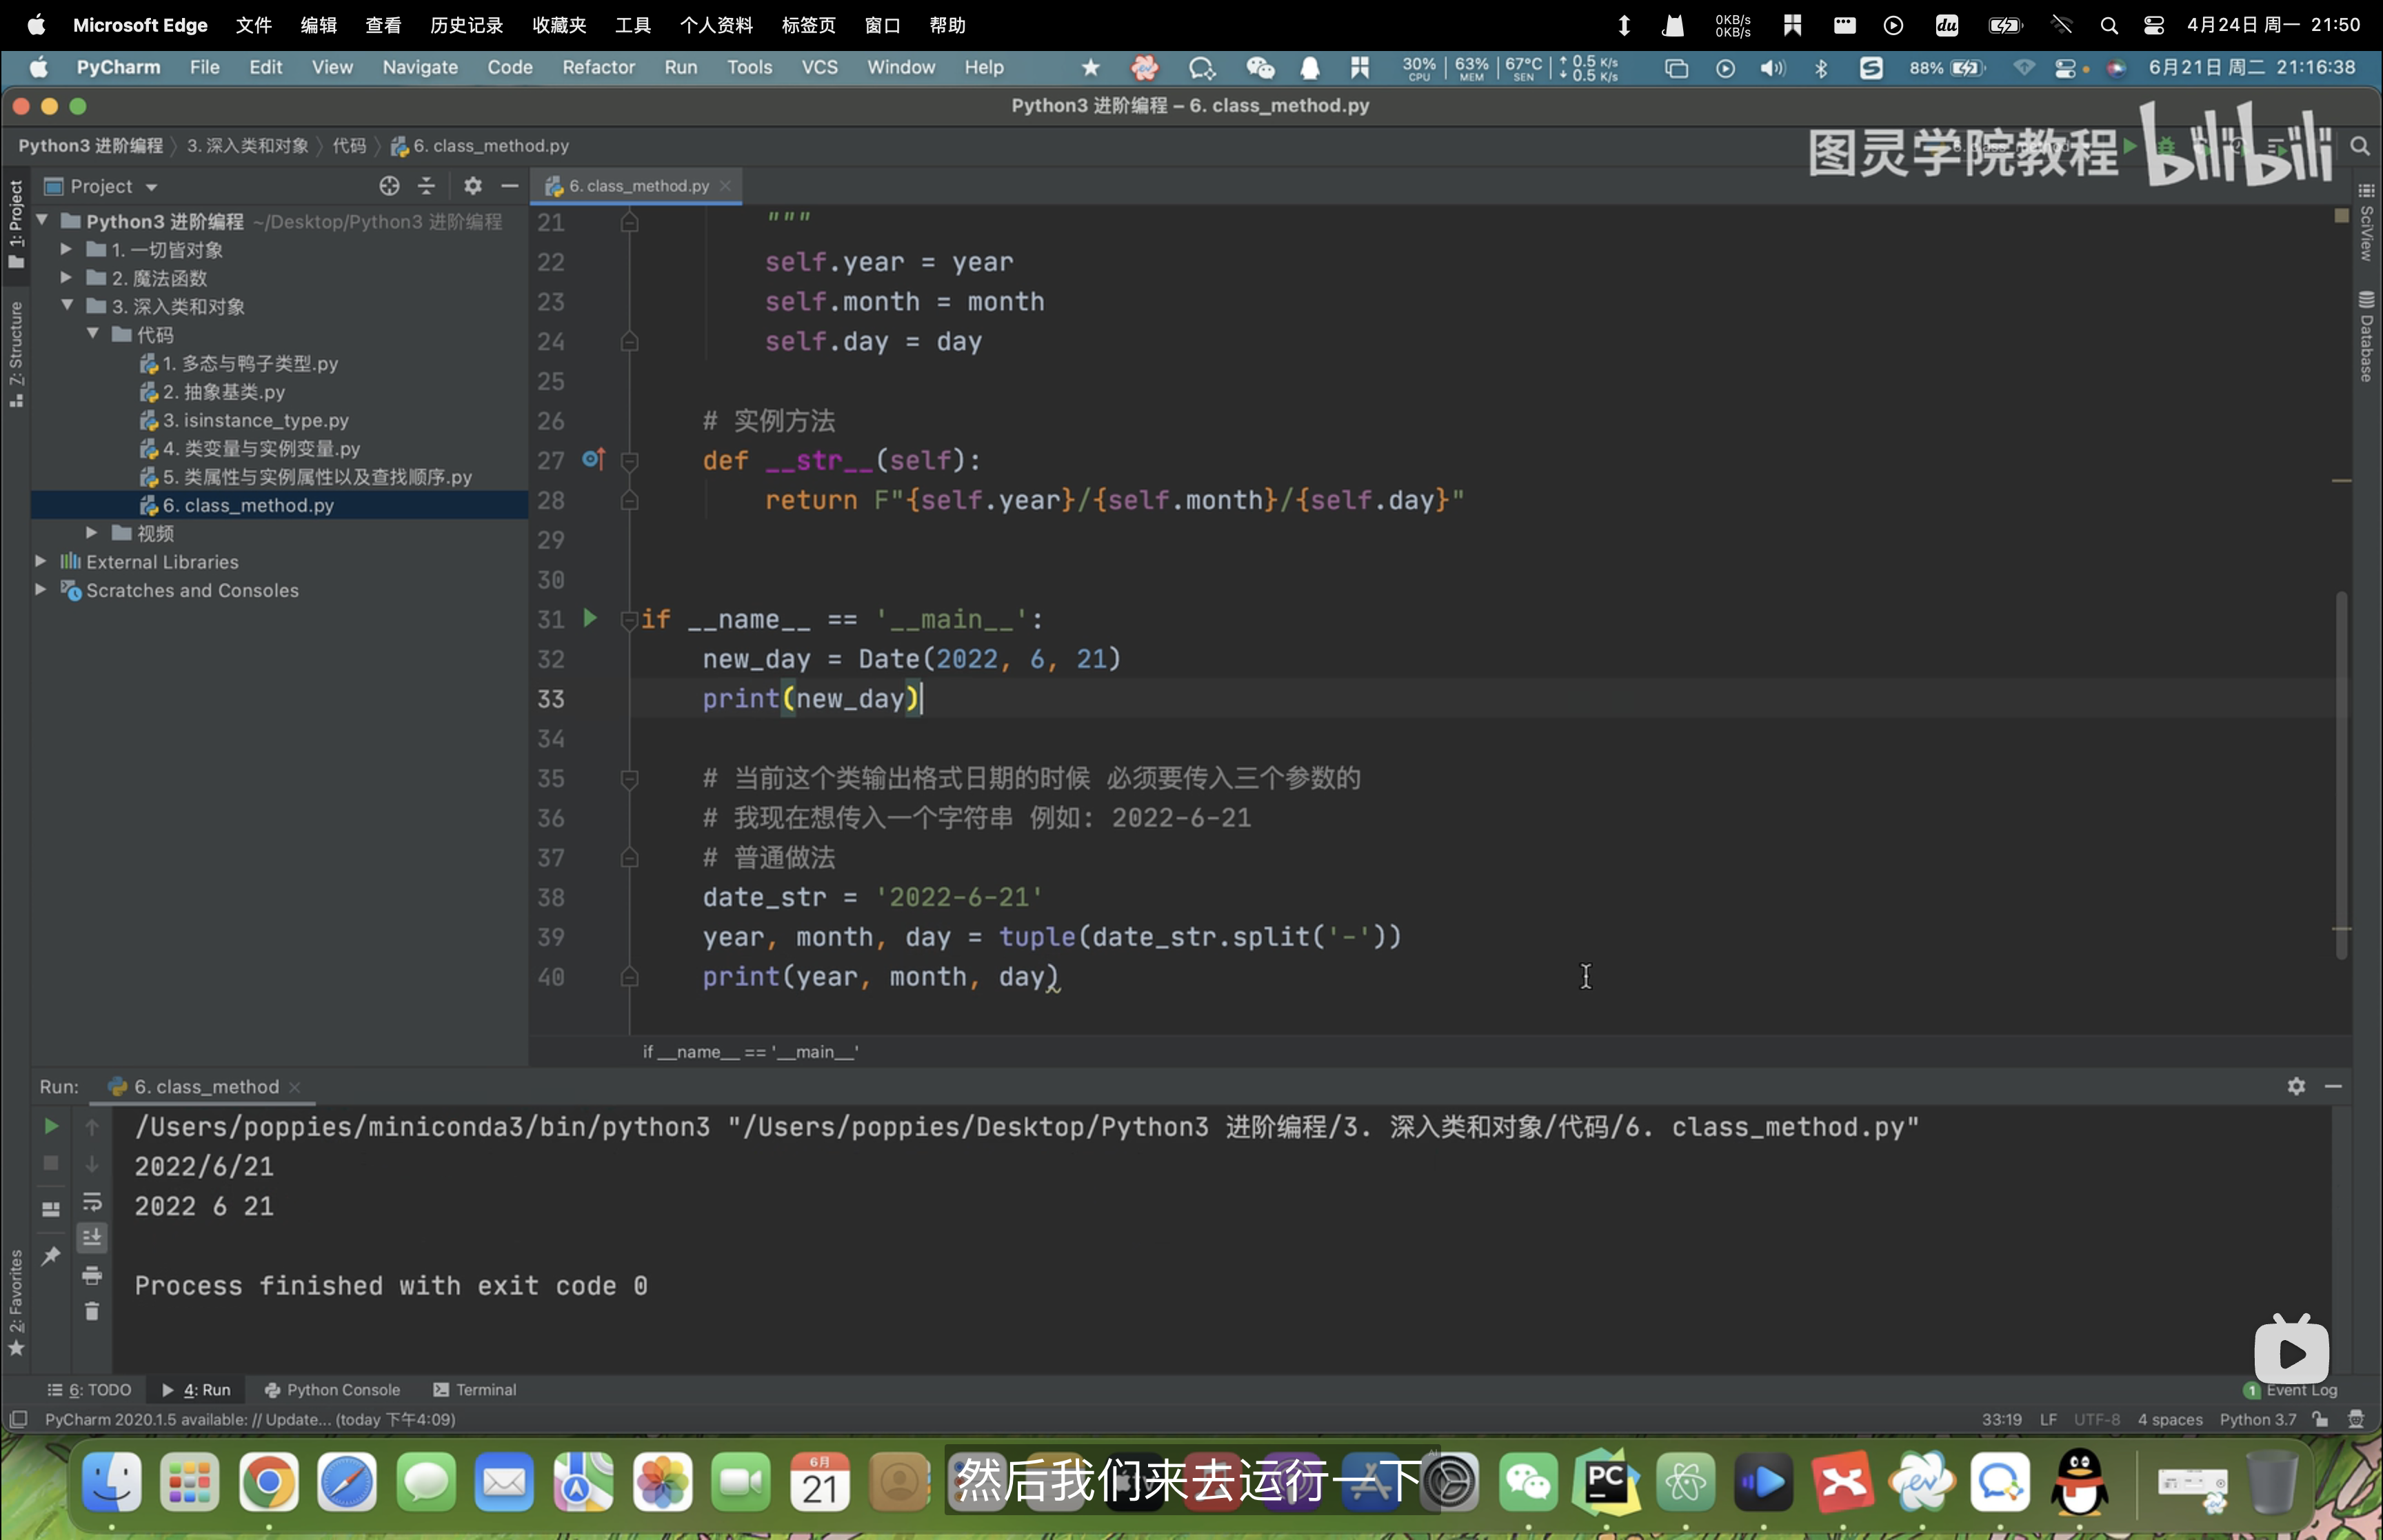Expand External Libraries node
The height and width of the screenshot is (1540, 2383).
[41, 561]
